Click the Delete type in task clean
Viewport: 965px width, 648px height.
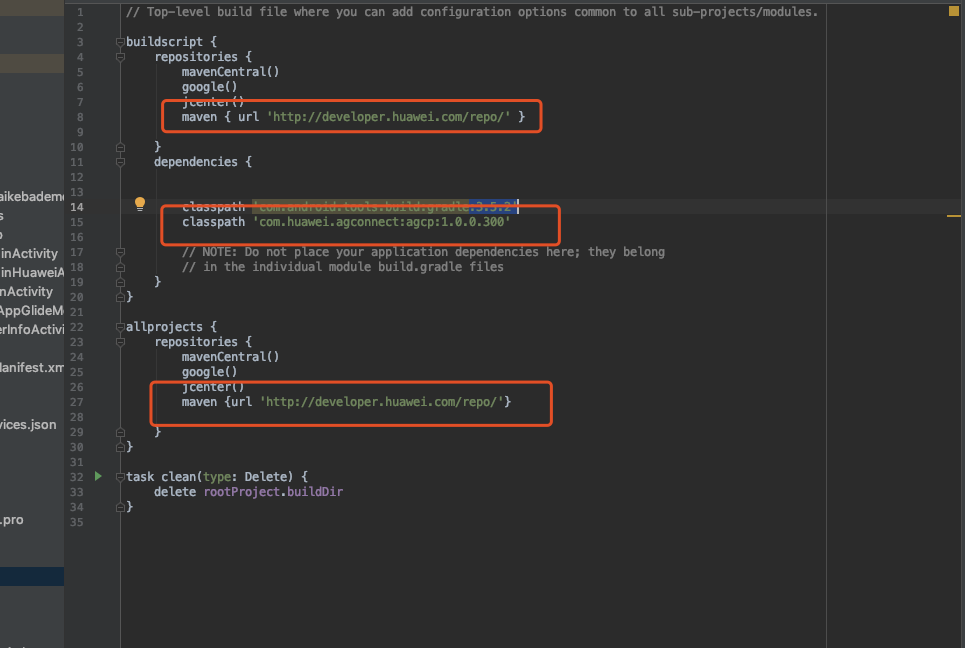coord(265,477)
